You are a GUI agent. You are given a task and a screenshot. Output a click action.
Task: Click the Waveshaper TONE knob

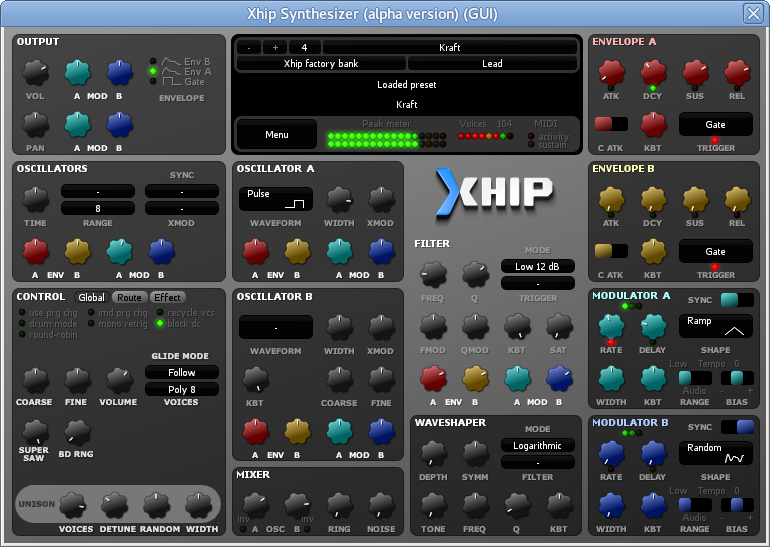click(x=433, y=506)
